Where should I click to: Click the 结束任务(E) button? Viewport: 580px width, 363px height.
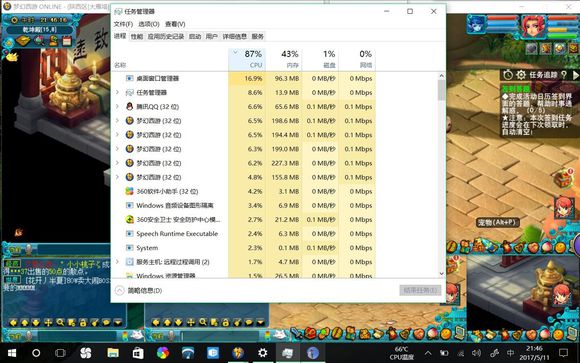[421, 290]
